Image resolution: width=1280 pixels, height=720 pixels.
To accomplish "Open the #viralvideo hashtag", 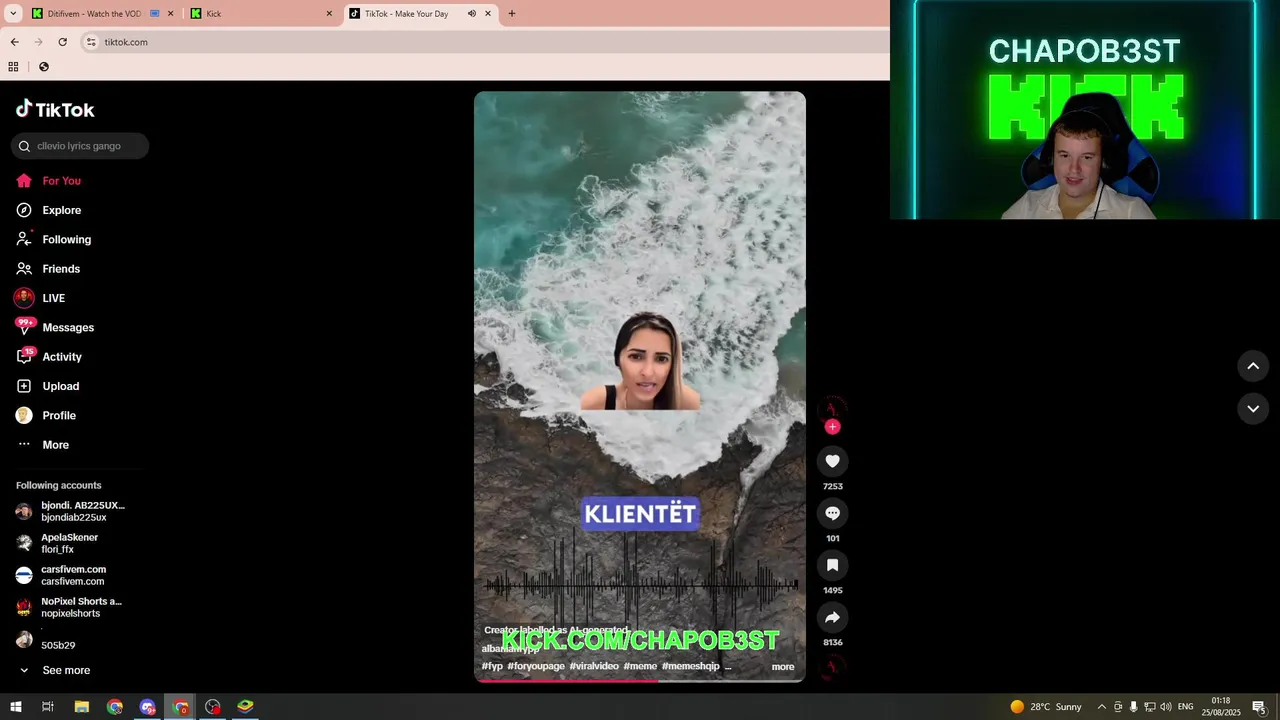I will tap(594, 666).
